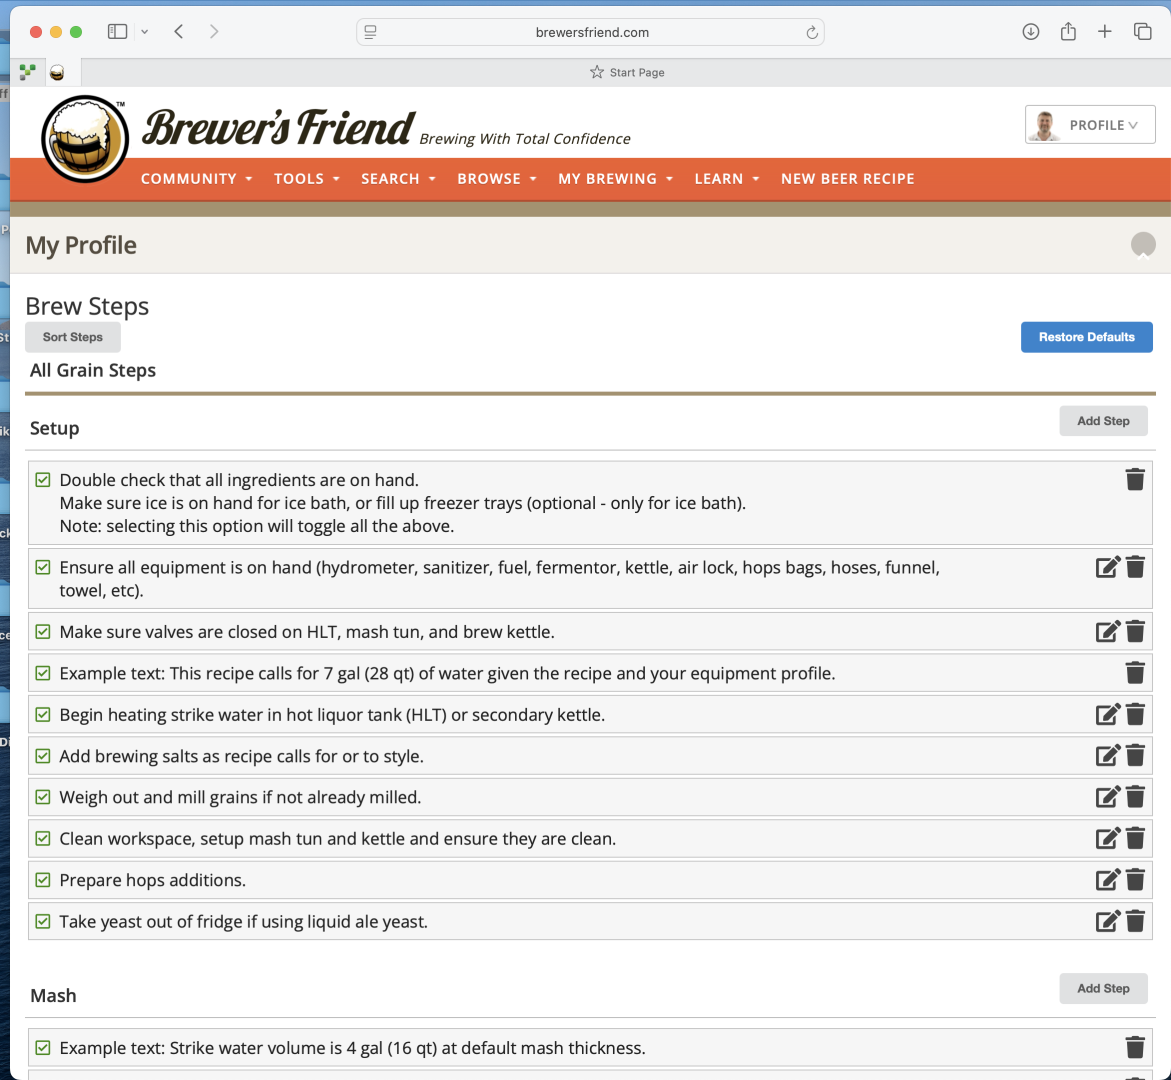Expand the My Brewing menu
The image size is (1171, 1080).
615,179
